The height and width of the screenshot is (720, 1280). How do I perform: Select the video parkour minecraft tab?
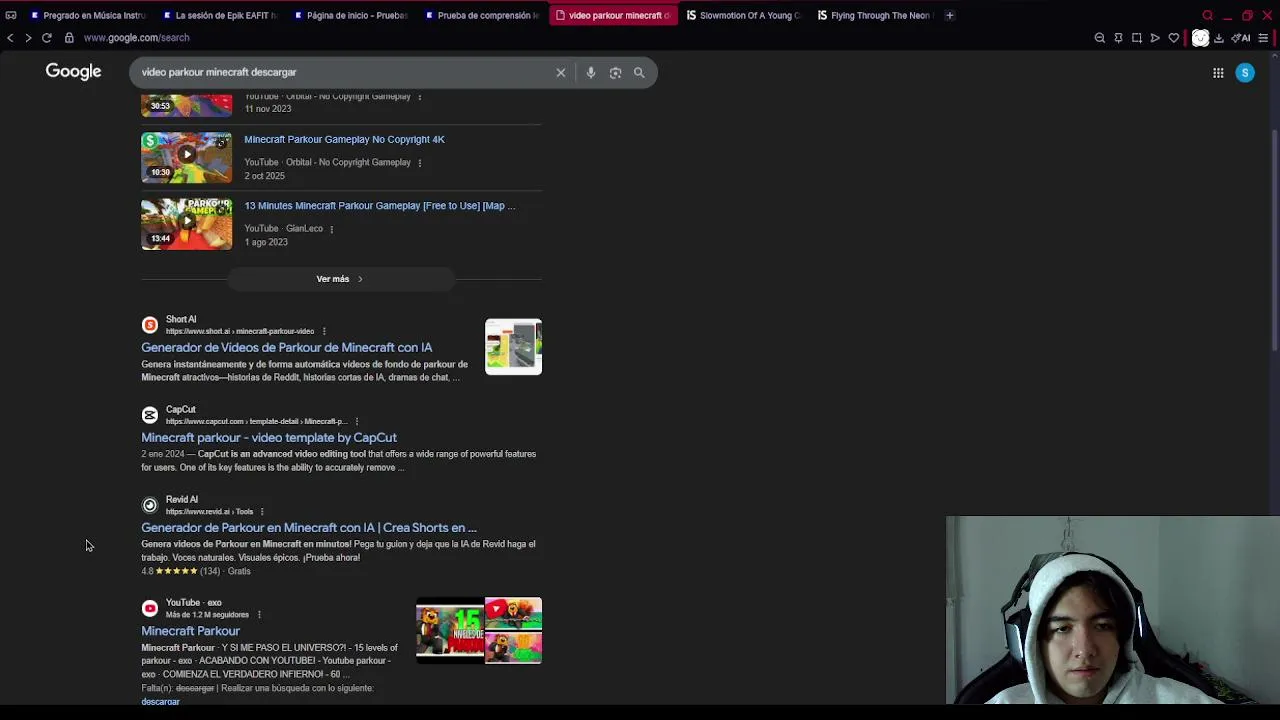pos(612,15)
